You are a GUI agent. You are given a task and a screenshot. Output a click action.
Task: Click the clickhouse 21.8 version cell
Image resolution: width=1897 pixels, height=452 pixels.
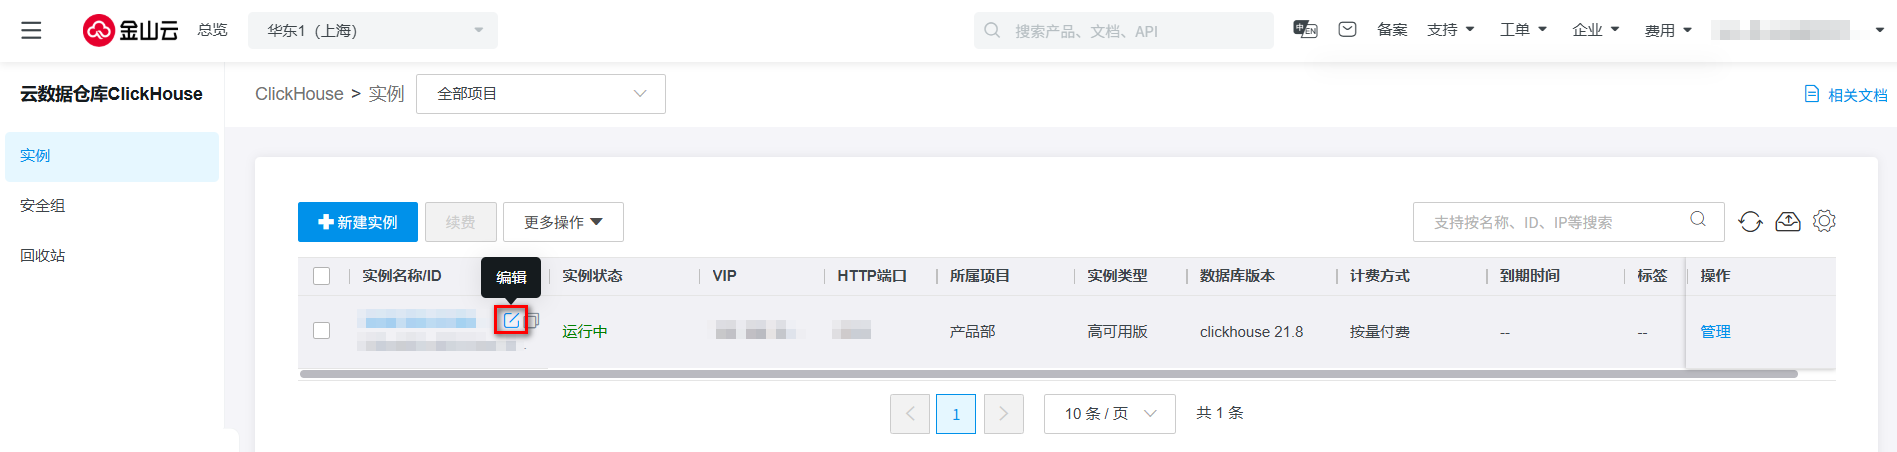pos(1251,332)
